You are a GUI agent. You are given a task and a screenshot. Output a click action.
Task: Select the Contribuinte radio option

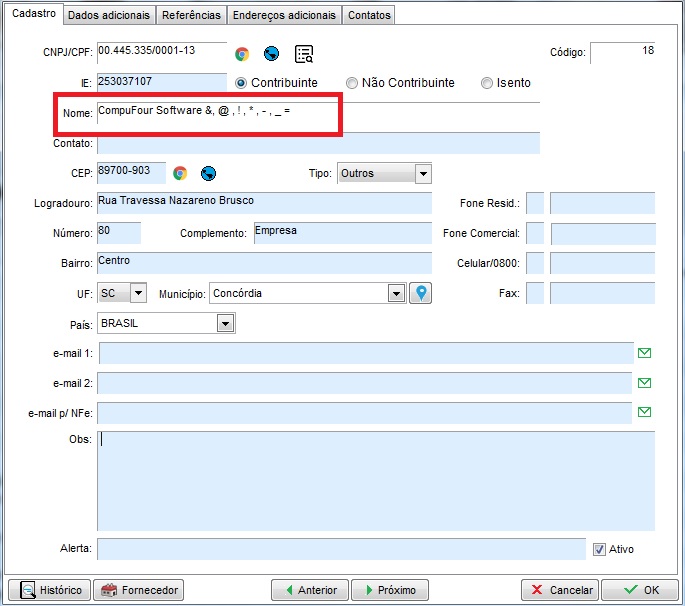pyautogui.click(x=241, y=83)
